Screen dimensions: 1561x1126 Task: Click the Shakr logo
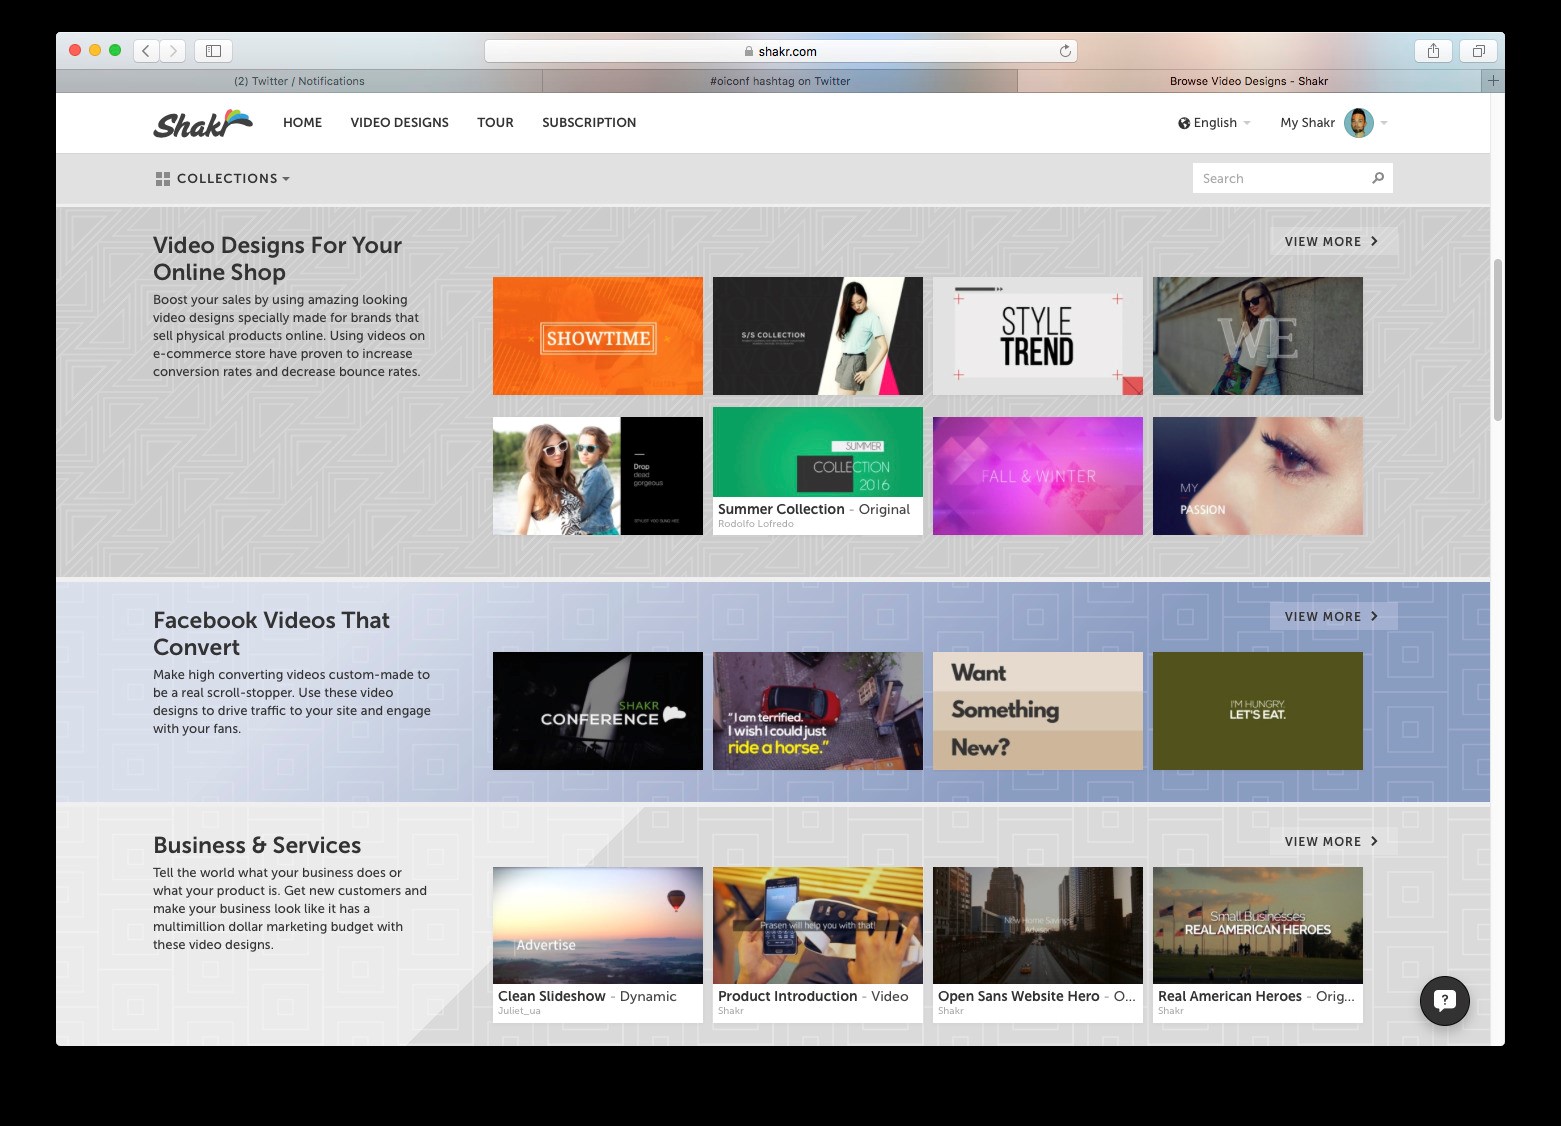click(x=203, y=123)
